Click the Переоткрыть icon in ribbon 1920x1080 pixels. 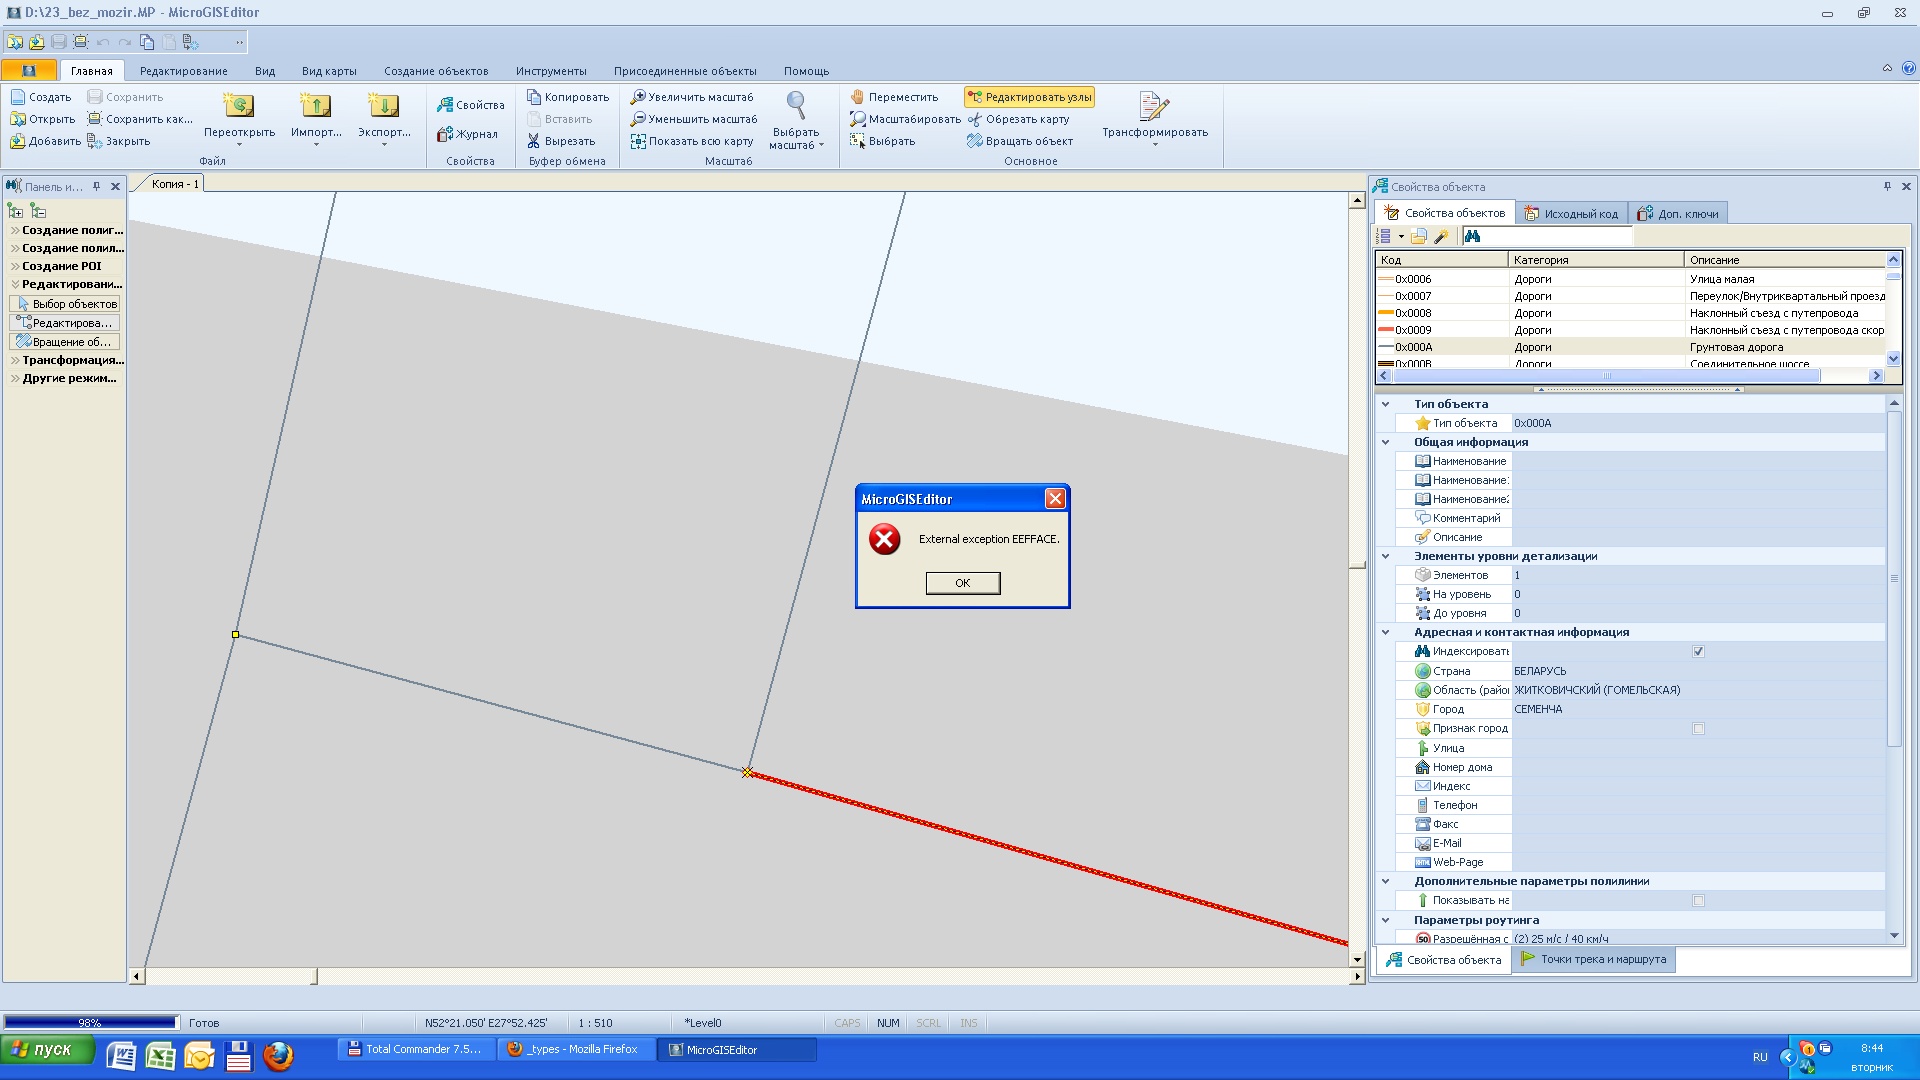click(238, 106)
